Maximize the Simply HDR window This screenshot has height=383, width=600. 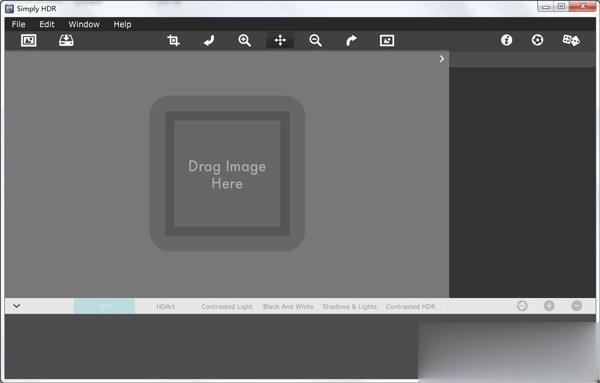point(561,6)
